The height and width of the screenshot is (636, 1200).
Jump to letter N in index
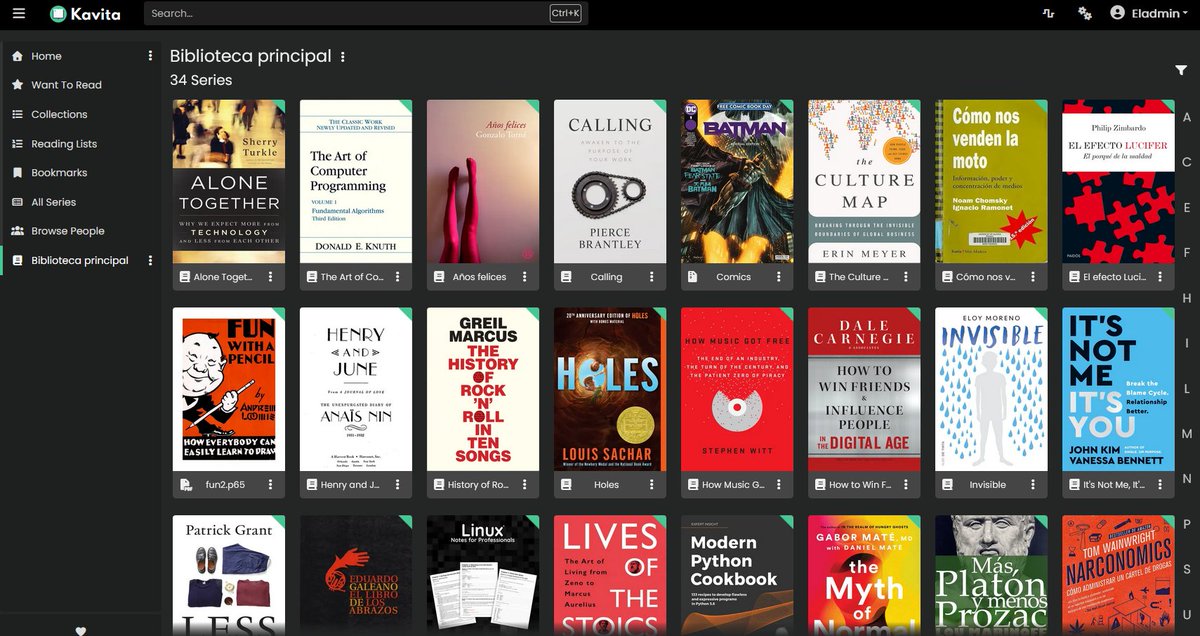[1187, 479]
